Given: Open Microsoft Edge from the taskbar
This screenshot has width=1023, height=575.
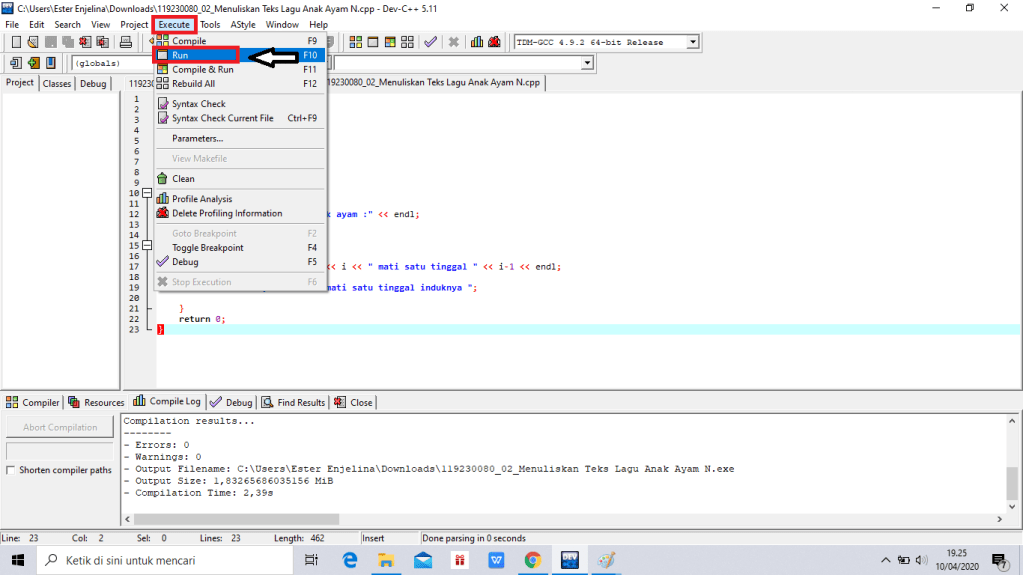Looking at the screenshot, I should click(350, 560).
